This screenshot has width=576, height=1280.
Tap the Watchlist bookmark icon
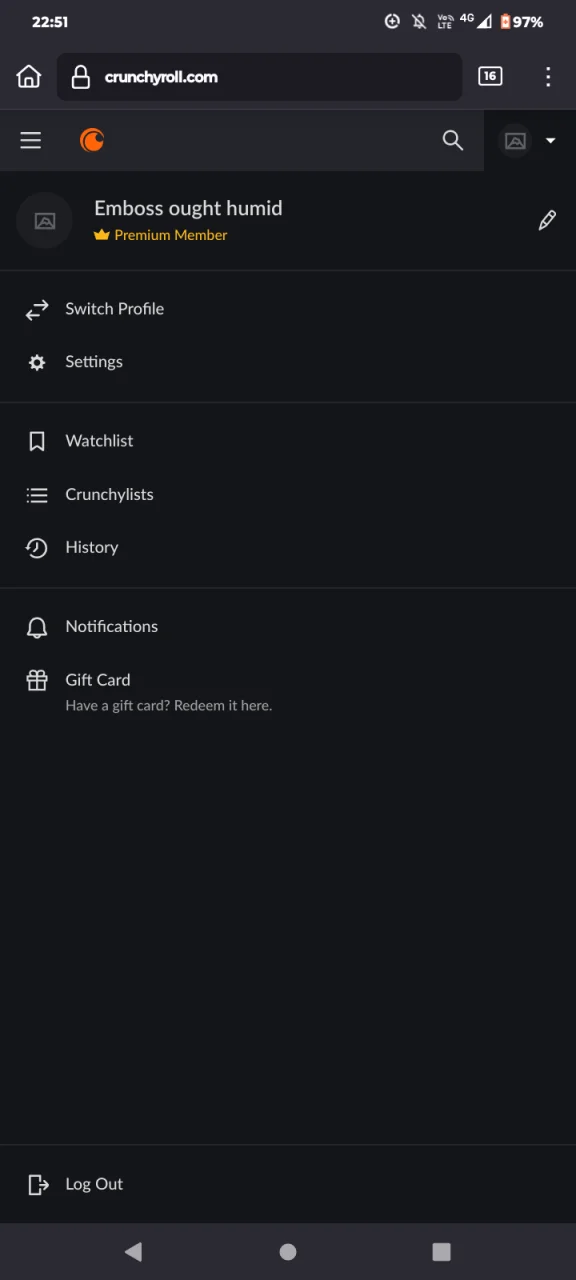coord(37,441)
